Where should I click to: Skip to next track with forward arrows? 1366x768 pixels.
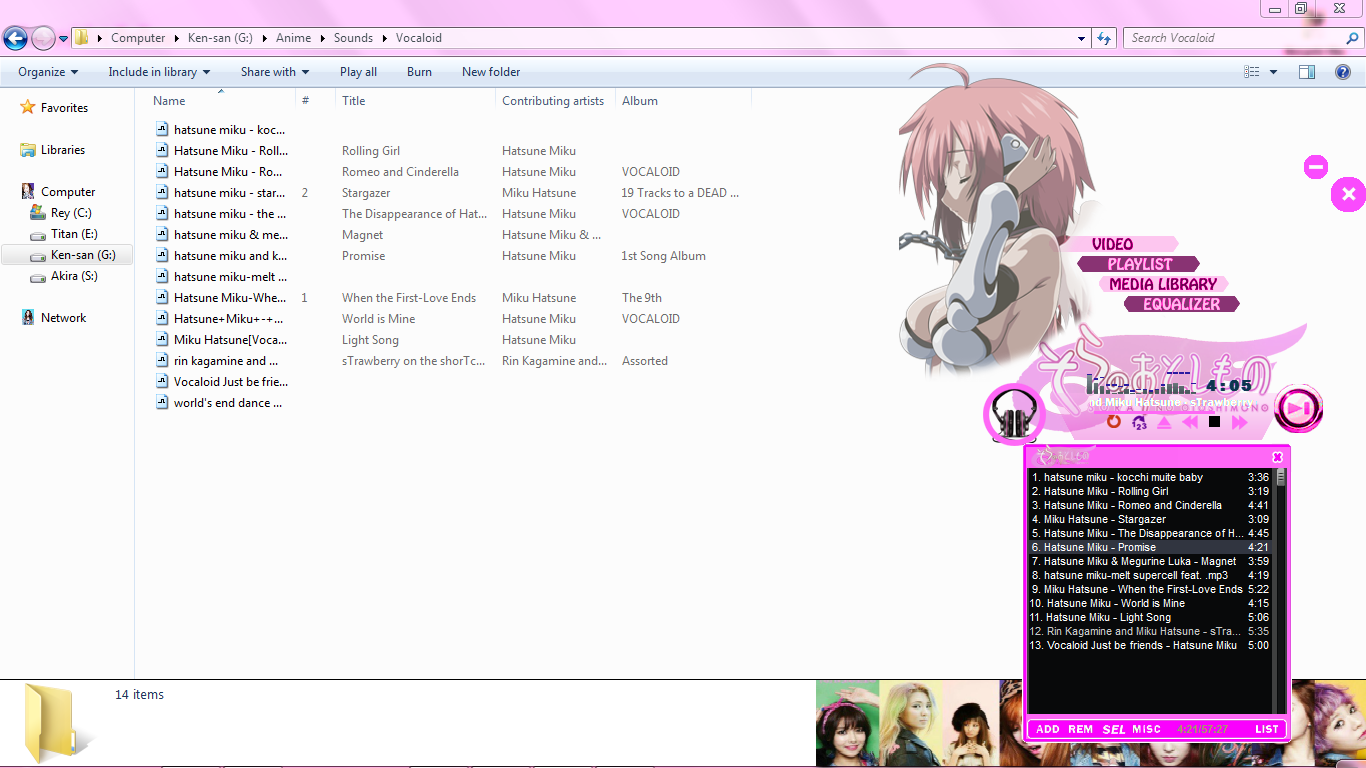(1240, 422)
